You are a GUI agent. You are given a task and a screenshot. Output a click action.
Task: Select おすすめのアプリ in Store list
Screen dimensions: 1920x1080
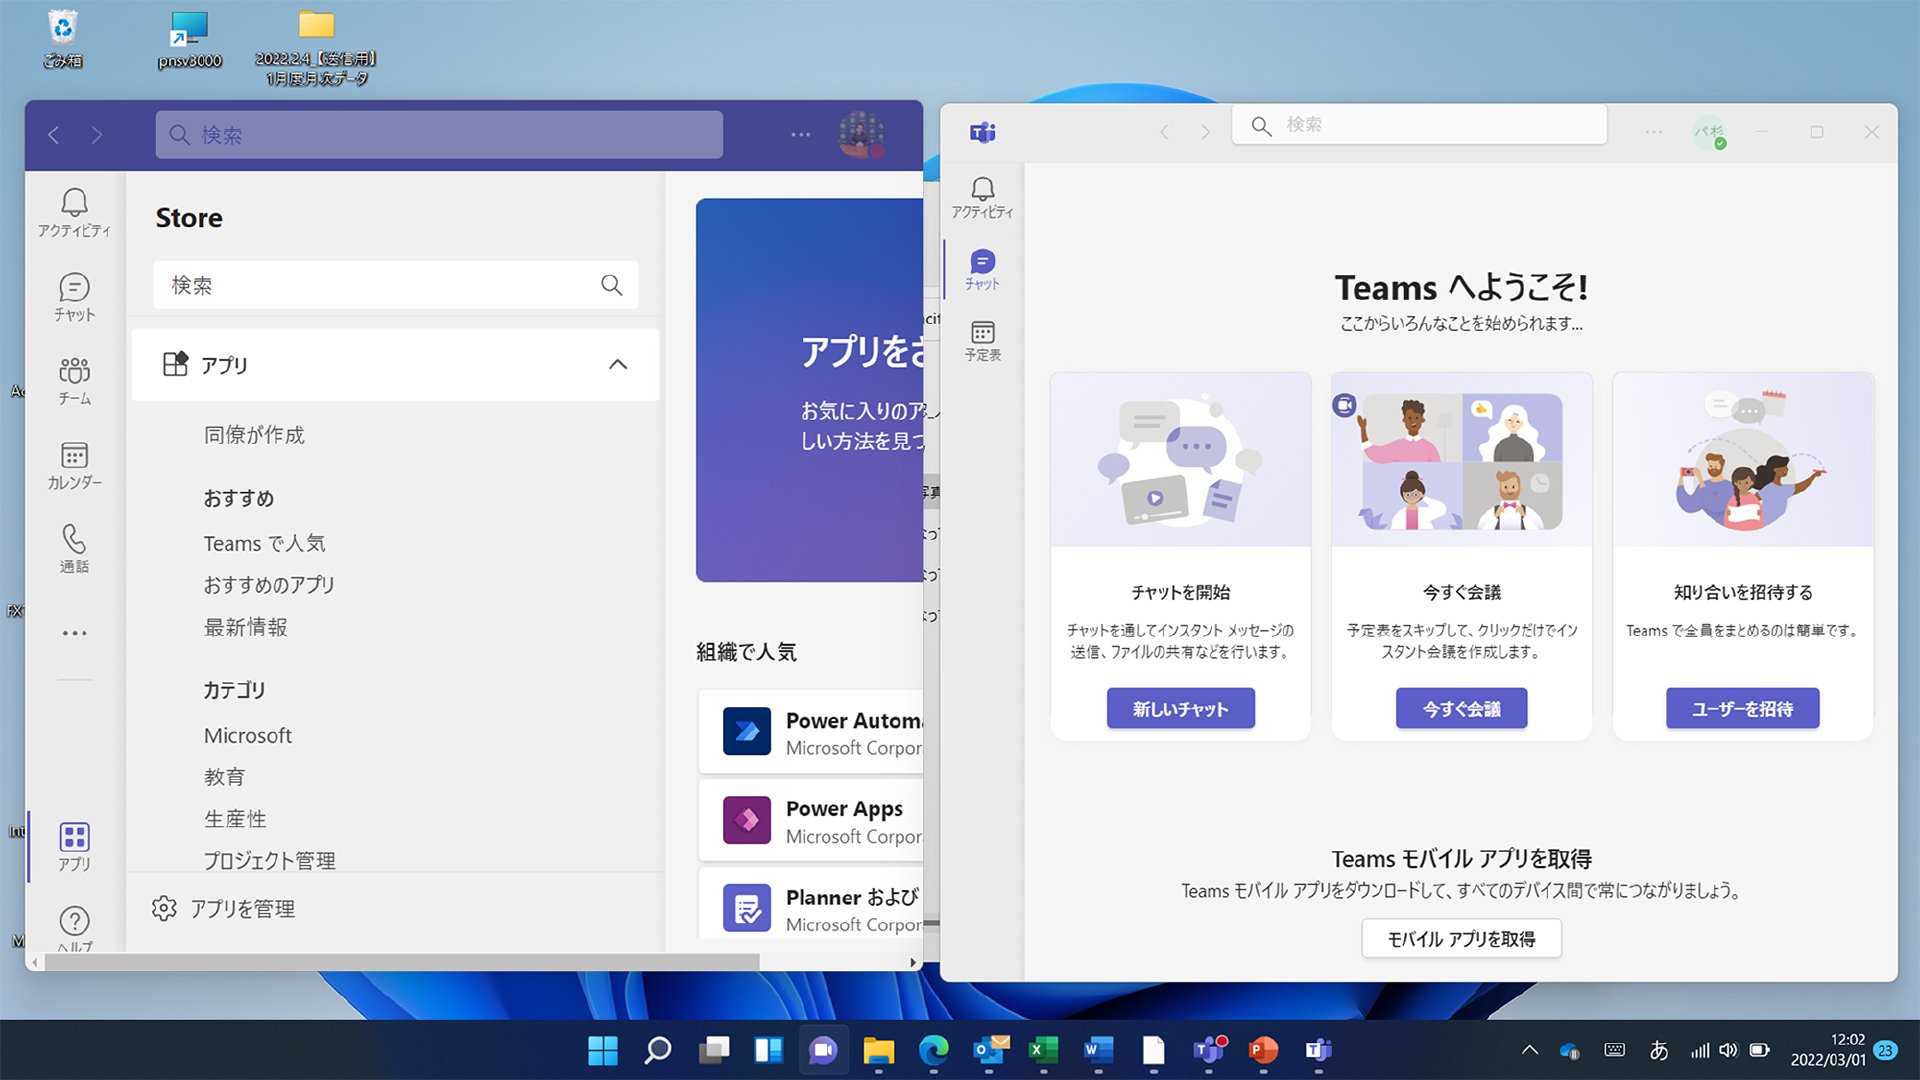tap(269, 585)
